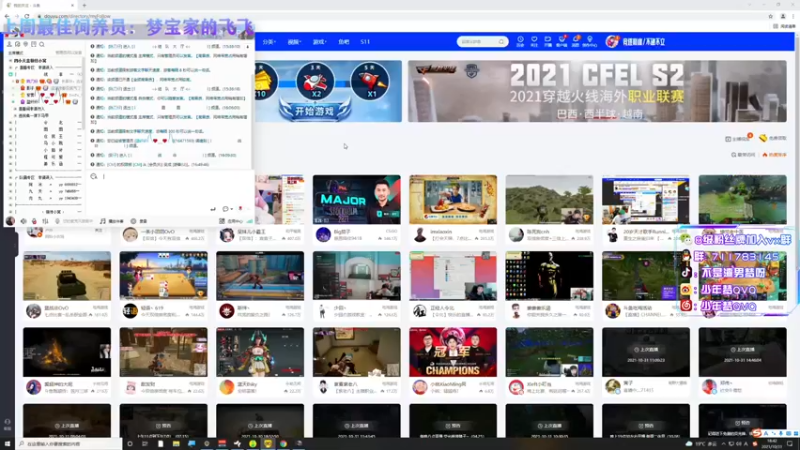Open the desert vehicle game stream thumbnail
The image size is (800, 450).
coord(67,276)
